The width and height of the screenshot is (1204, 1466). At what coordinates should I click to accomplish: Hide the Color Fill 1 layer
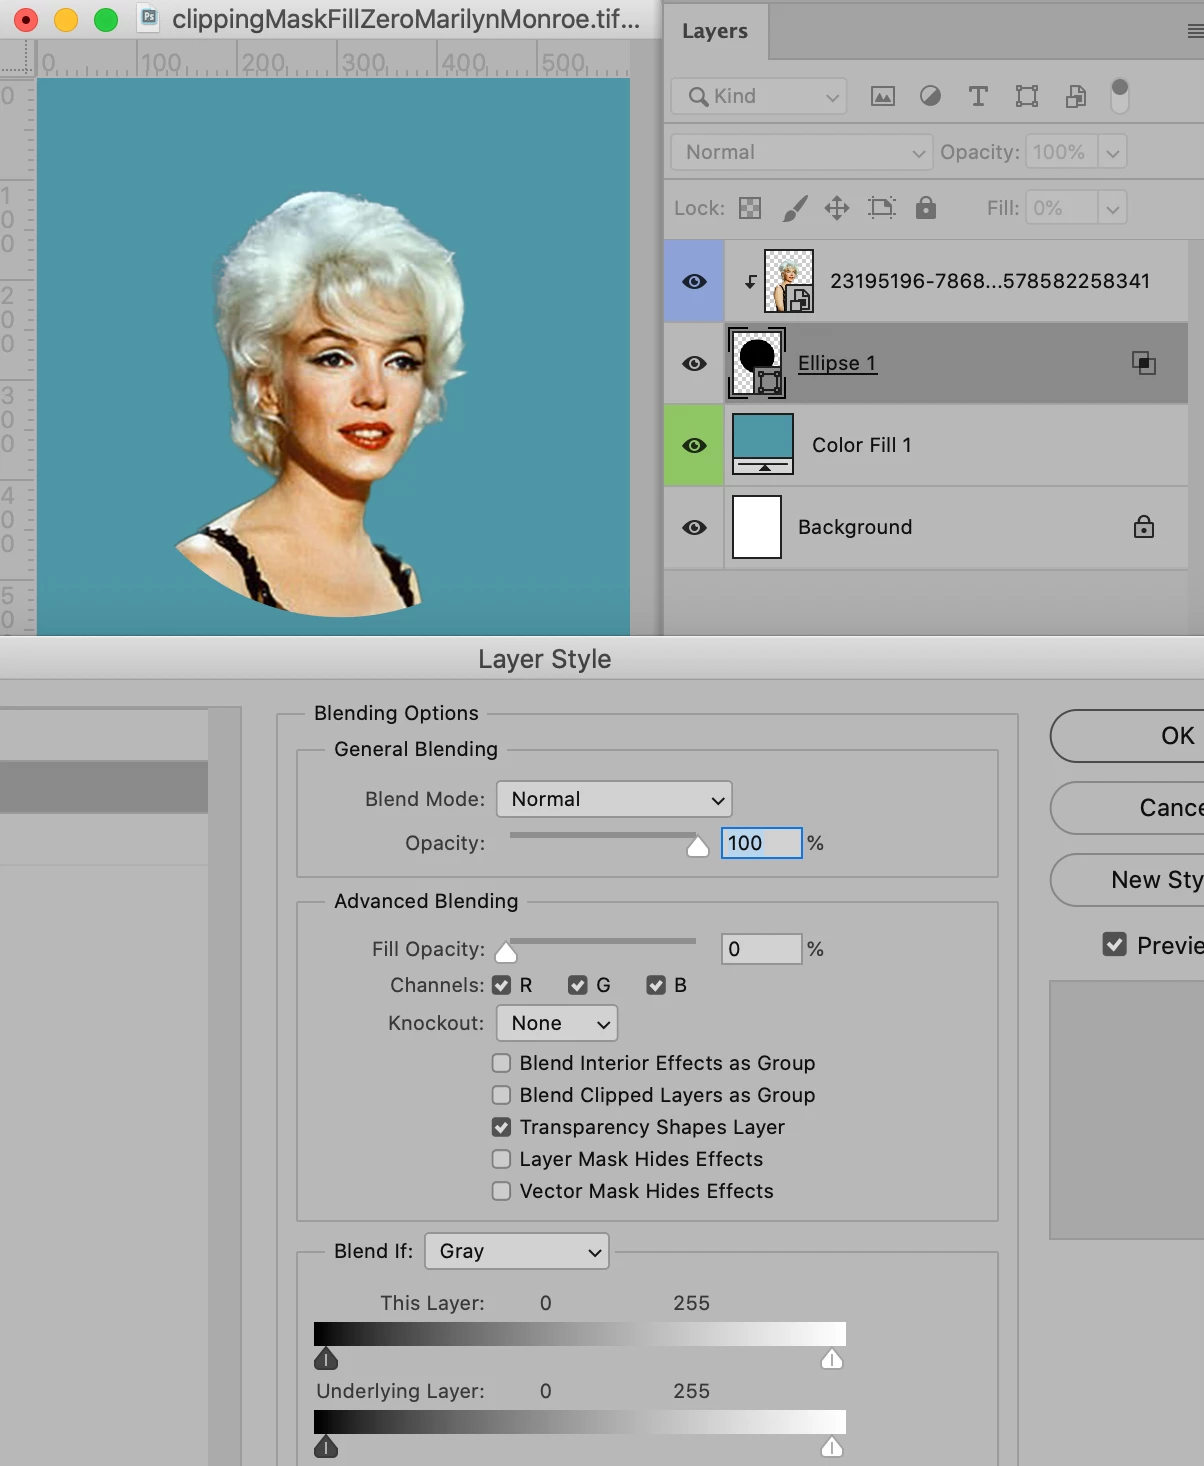(694, 445)
